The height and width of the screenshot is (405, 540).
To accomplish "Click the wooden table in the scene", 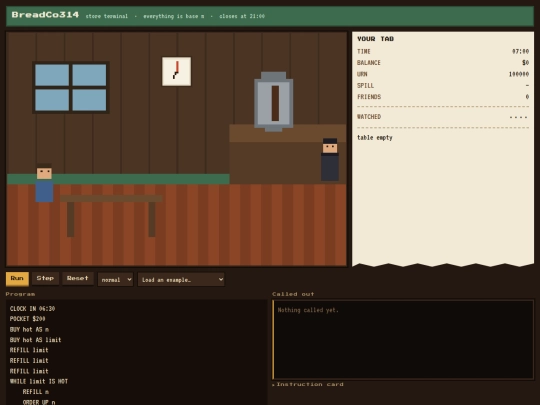I will tap(111, 215).
